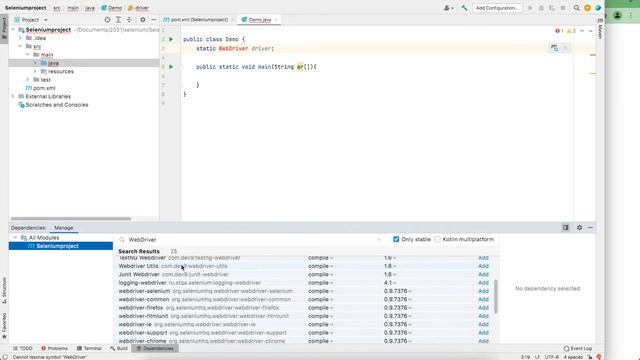Select pom.xml in project tree
This screenshot has width=640, height=360.
40,88
